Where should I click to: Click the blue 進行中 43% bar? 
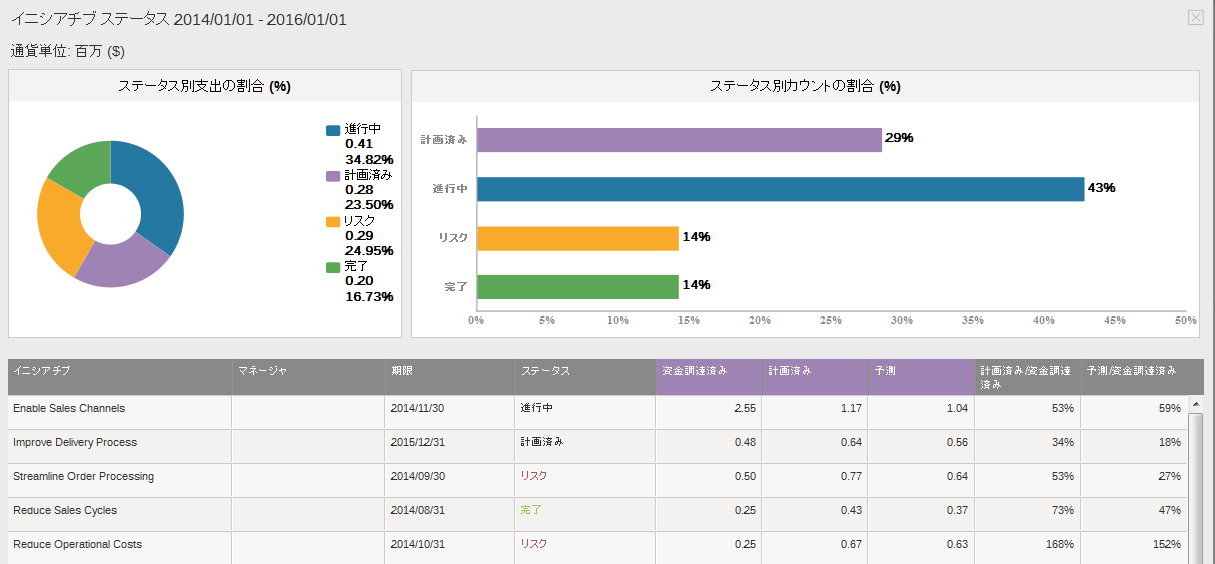coord(780,189)
